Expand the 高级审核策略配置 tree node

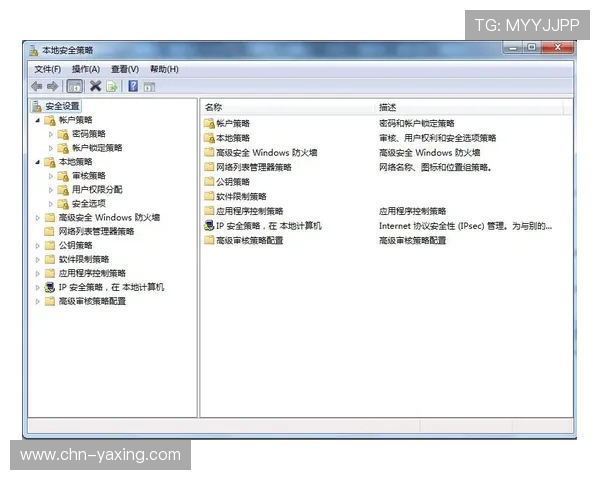pos(38,302)
